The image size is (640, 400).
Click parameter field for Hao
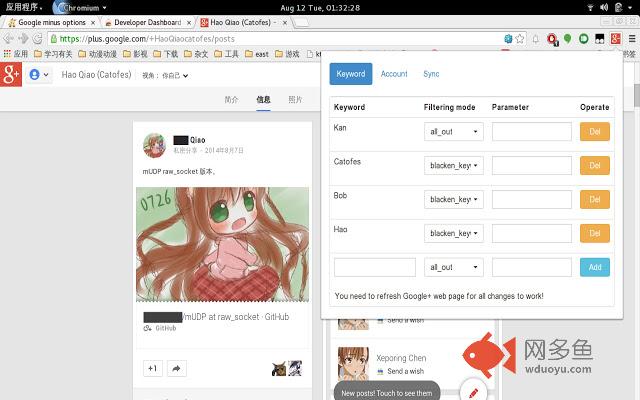coord(532,233)
